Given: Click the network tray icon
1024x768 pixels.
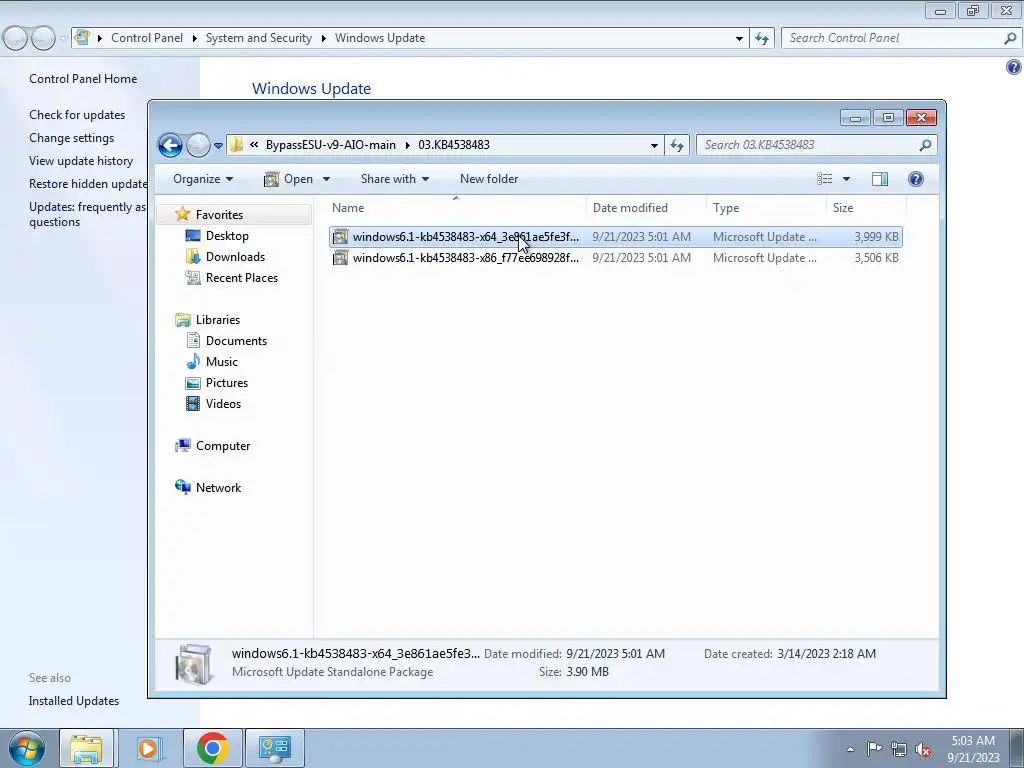Looking at the screenshot, I should tap(899, 749).
